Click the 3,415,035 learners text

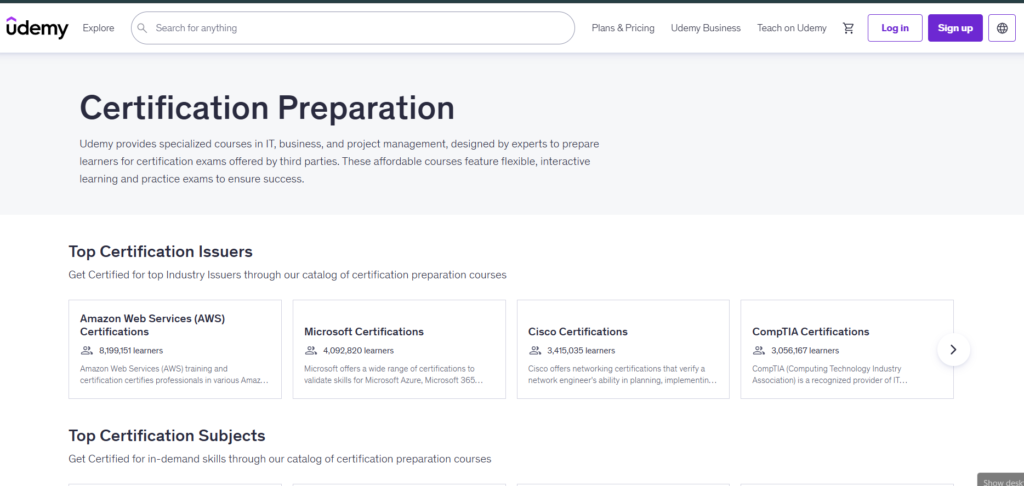tap(581, 351)
